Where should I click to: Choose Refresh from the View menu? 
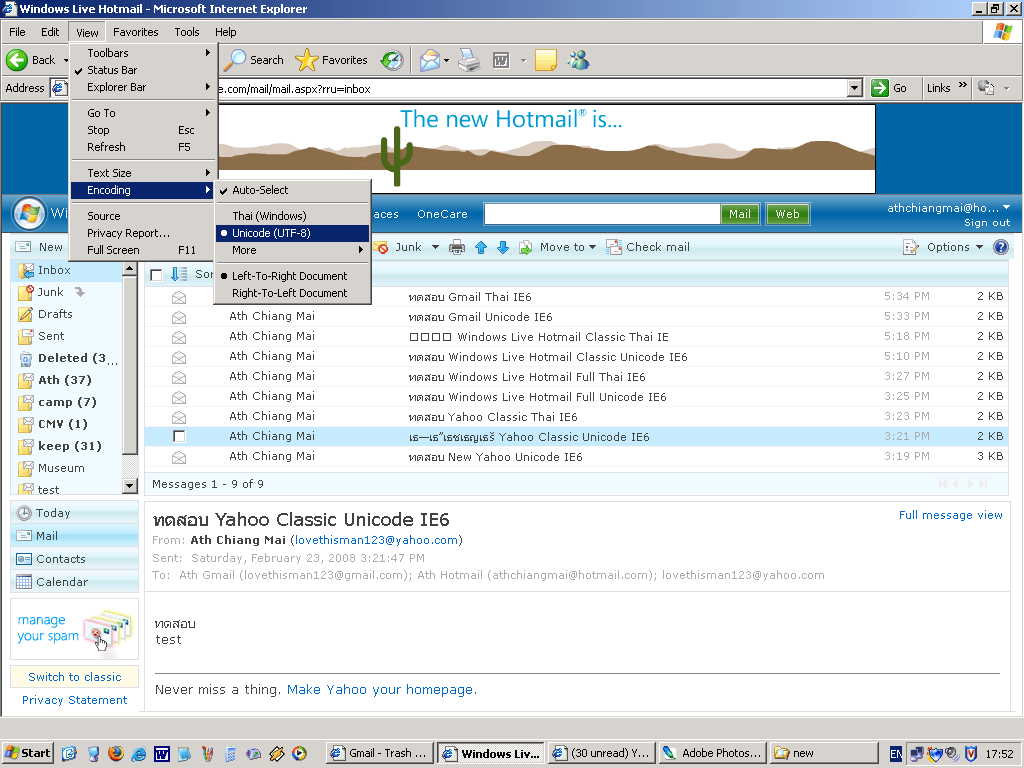click(144, 147)
